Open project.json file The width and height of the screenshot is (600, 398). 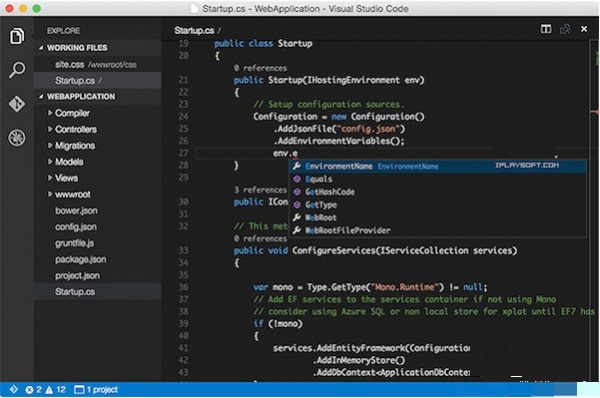(98, 276)
